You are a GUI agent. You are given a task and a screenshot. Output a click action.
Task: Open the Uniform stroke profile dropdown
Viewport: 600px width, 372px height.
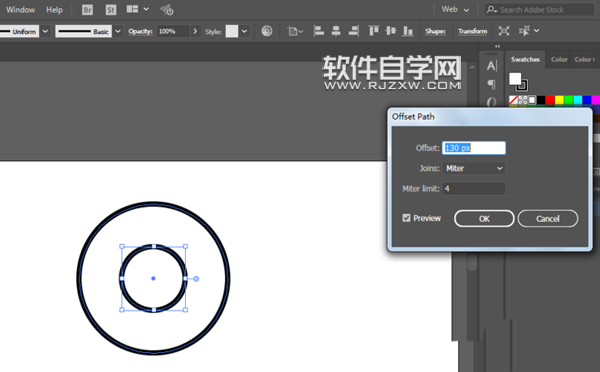click(45, 31)
